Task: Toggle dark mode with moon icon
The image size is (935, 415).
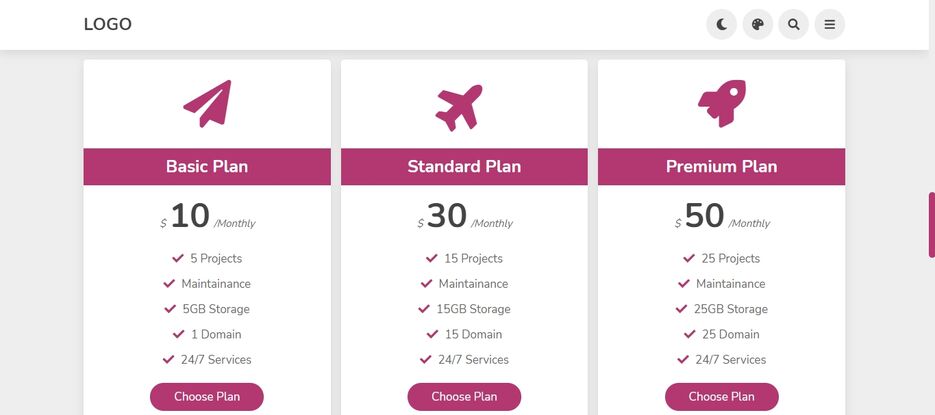Action: click(722, 24)
